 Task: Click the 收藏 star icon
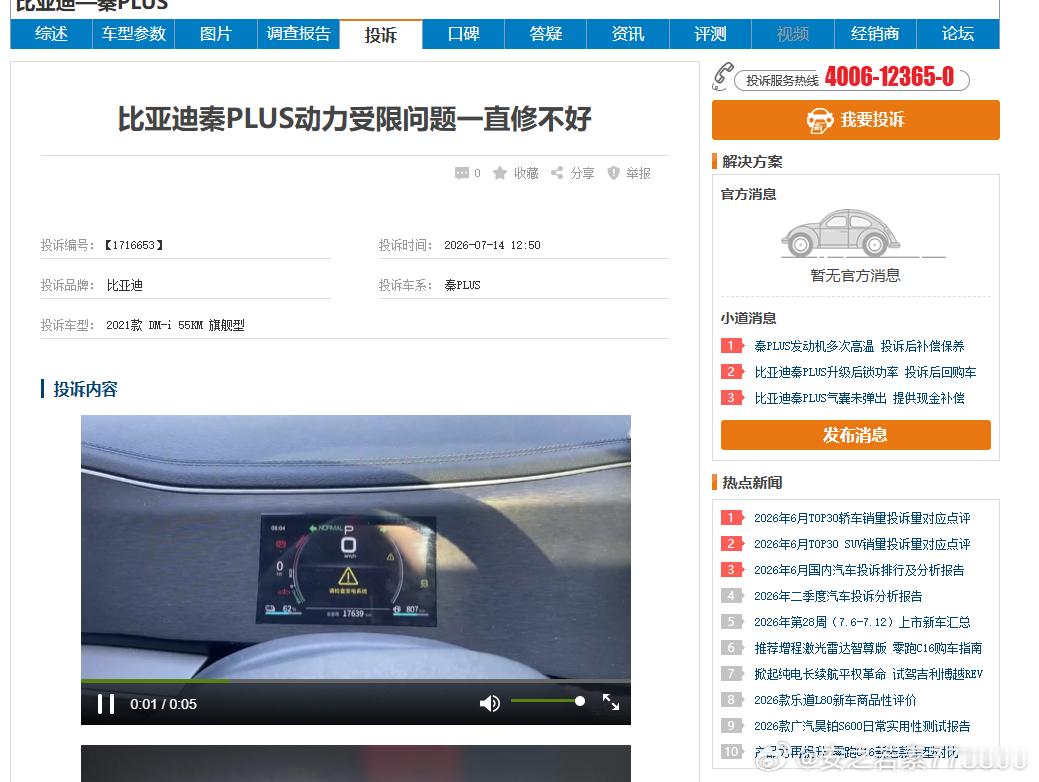500,173
